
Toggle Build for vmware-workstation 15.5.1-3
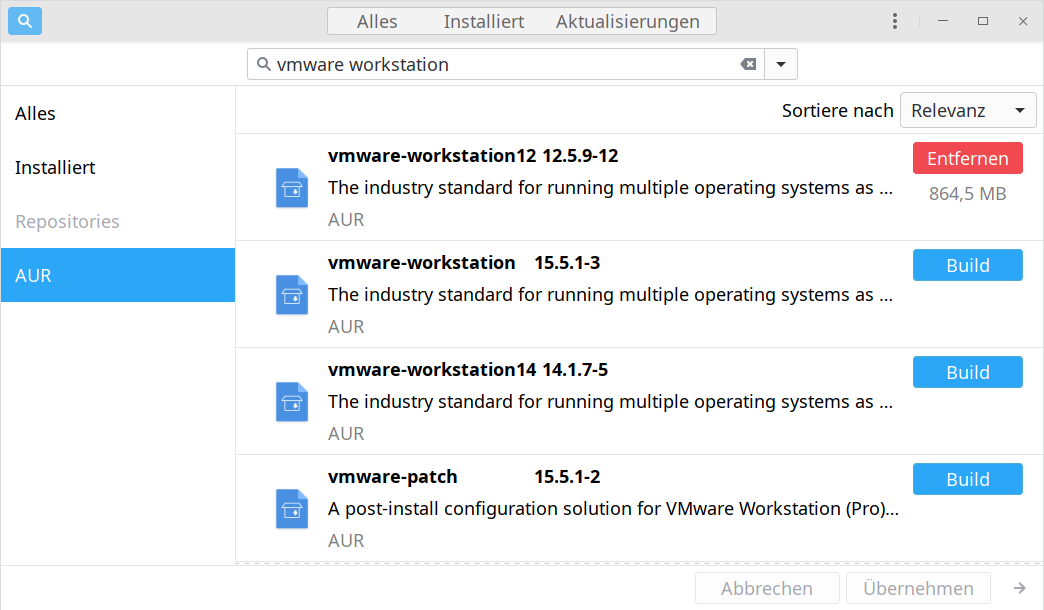(x=967, y=265)
